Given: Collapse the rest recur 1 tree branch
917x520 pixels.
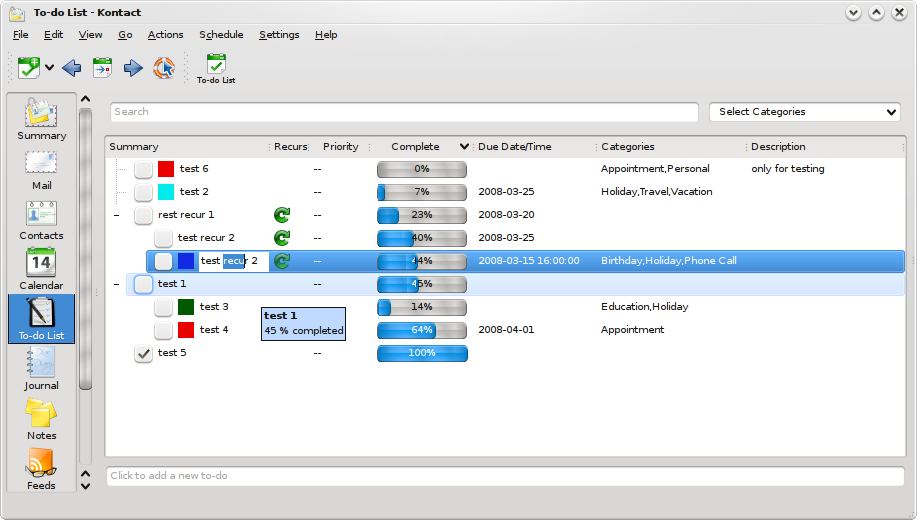Looking at the screenshot, I should [x=117, y=215].
